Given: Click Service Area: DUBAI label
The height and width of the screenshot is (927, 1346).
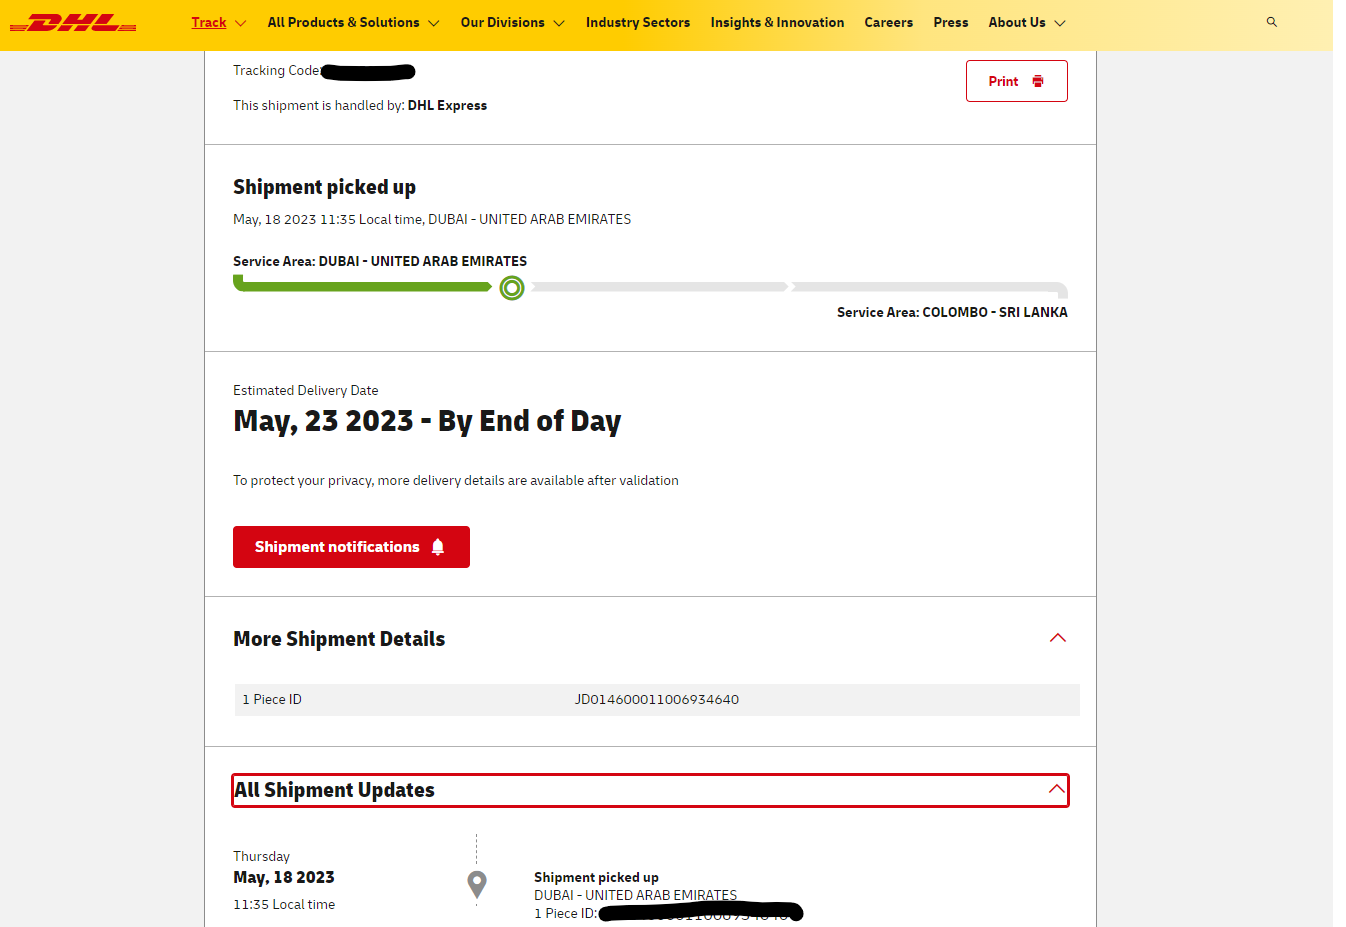Looking at the screenshot, I should pyautogui.click(x=380, y=261).
